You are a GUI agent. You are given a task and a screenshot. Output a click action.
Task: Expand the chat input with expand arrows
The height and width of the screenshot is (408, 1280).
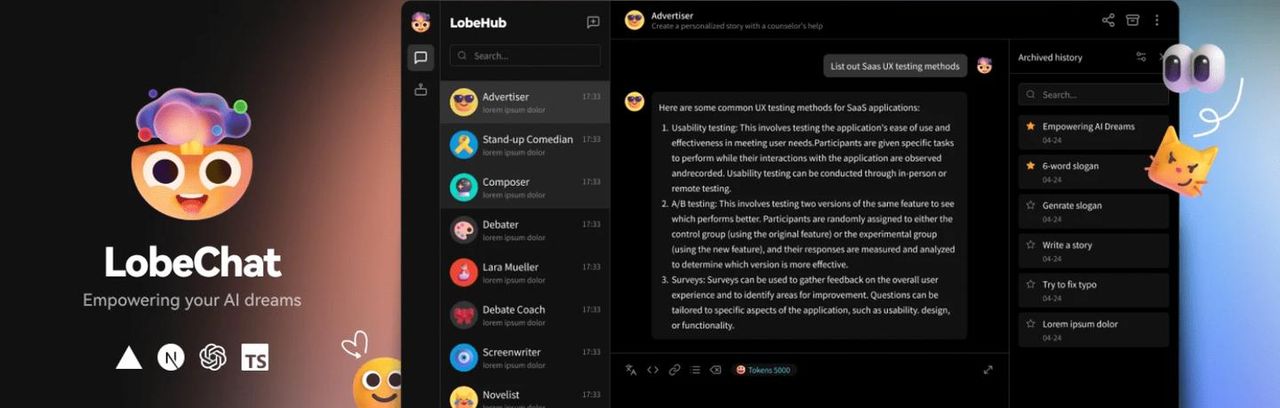click(x=988, y=370)
